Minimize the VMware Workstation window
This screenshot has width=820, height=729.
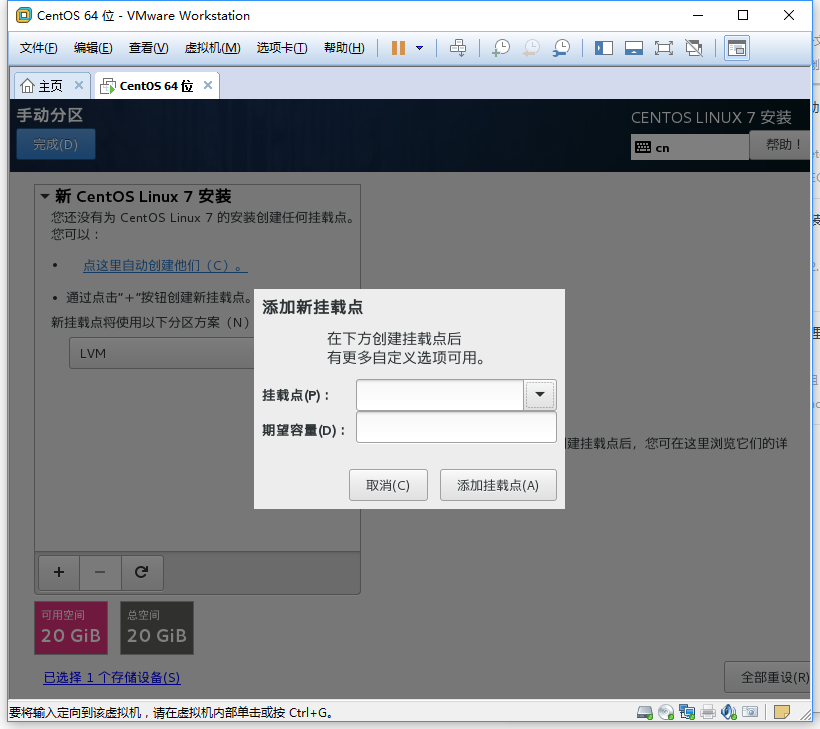click(x=698, y=15)
